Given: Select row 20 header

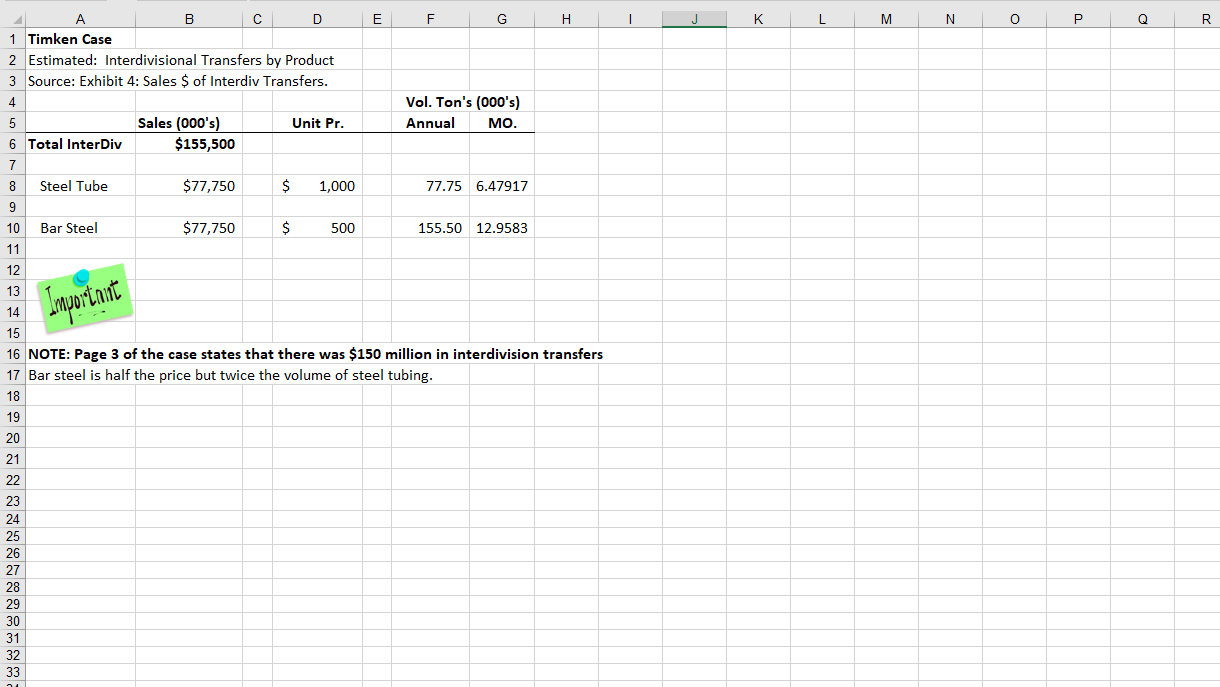Looking at the screenshot, I should tap(13, 438).
